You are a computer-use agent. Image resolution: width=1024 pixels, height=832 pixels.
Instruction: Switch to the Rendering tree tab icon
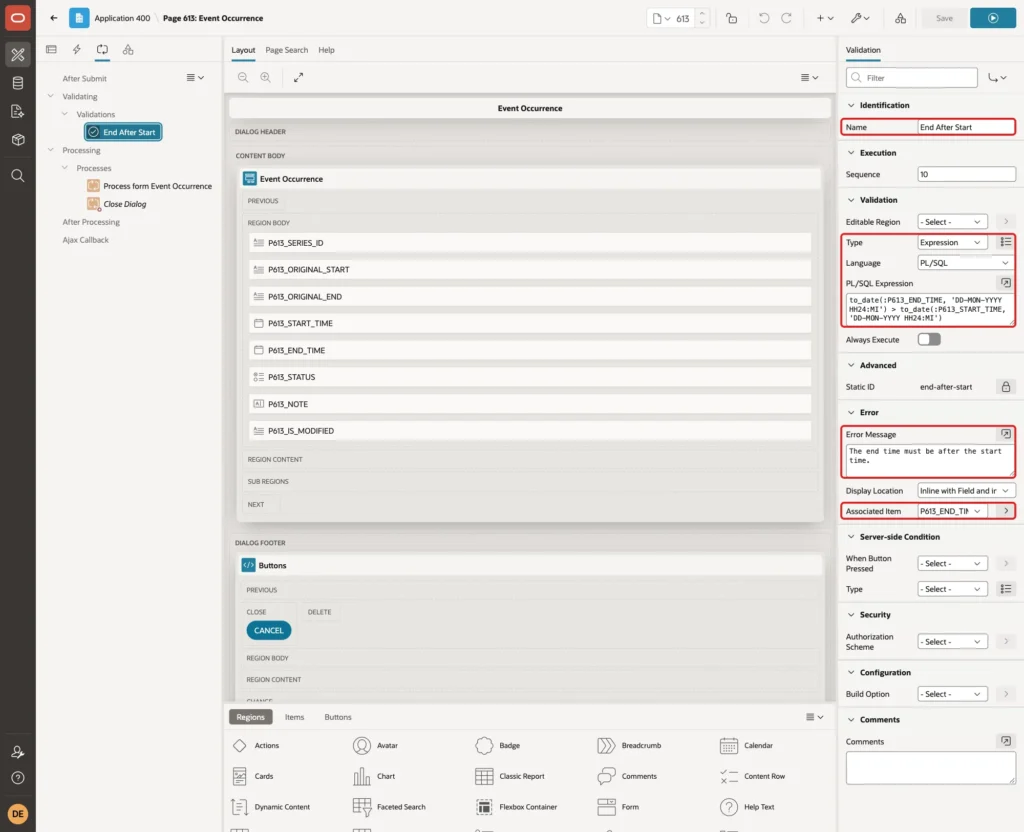(x=52, y=50)
